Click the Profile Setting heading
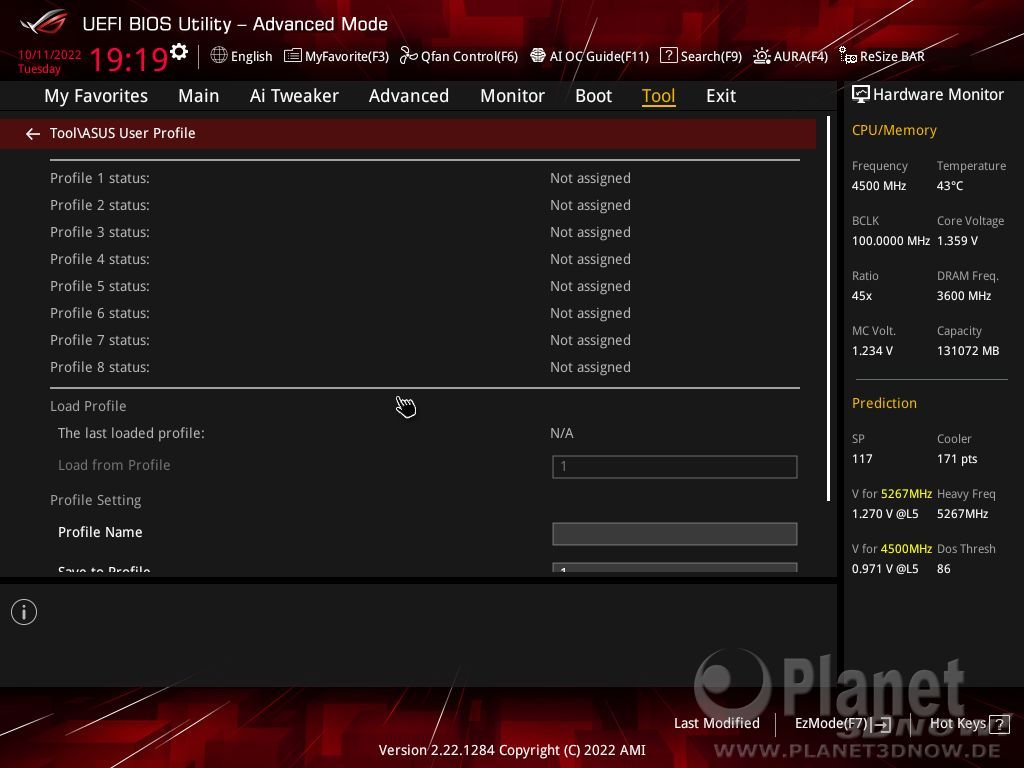 (x=95, y=500)
